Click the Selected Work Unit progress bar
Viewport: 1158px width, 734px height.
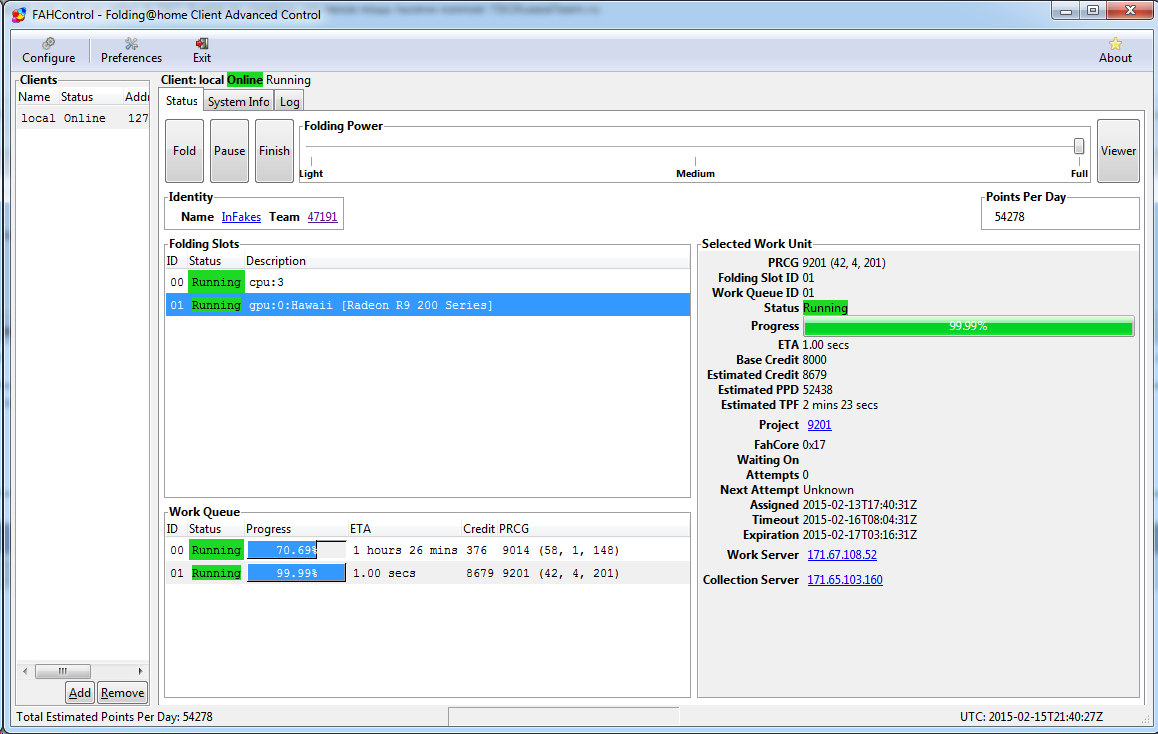(968, 326)
